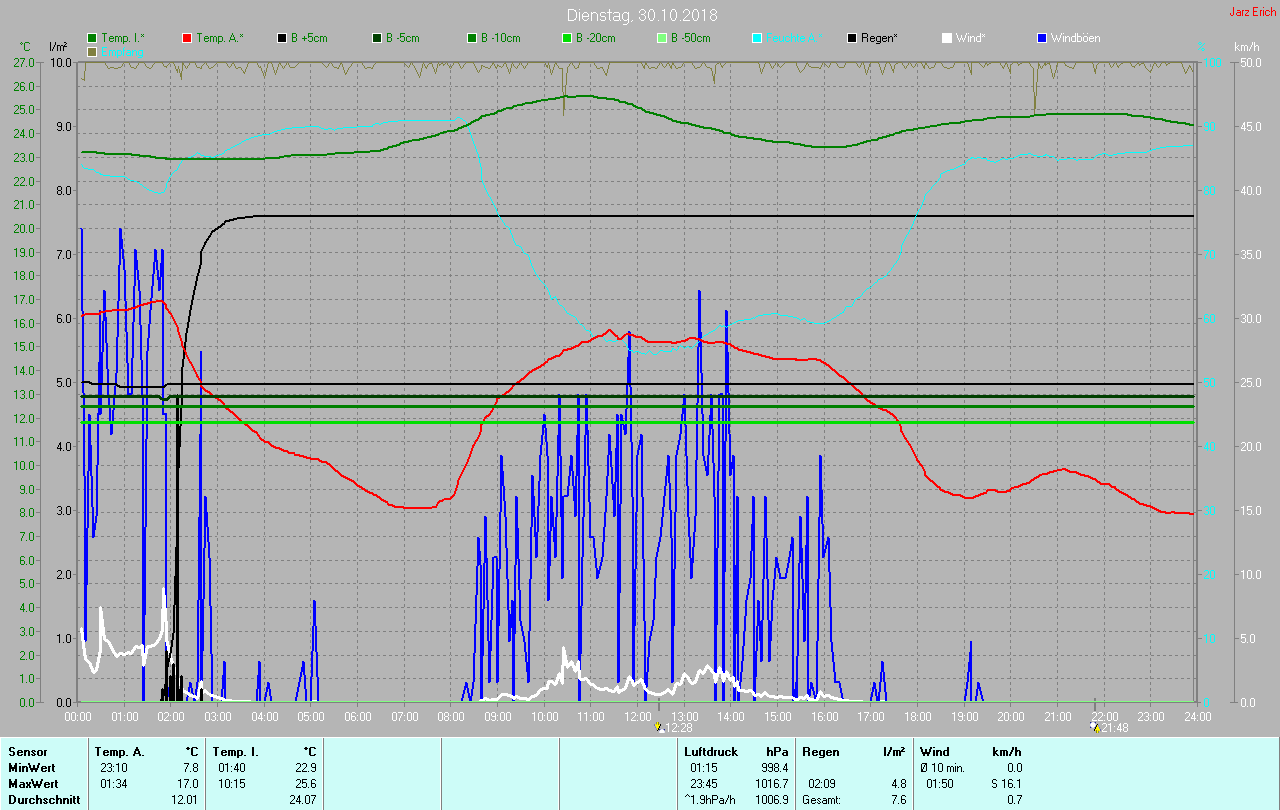The image size is (1280, 810).
Task: Select the white Wind legend square
Action: coord(947,38)
